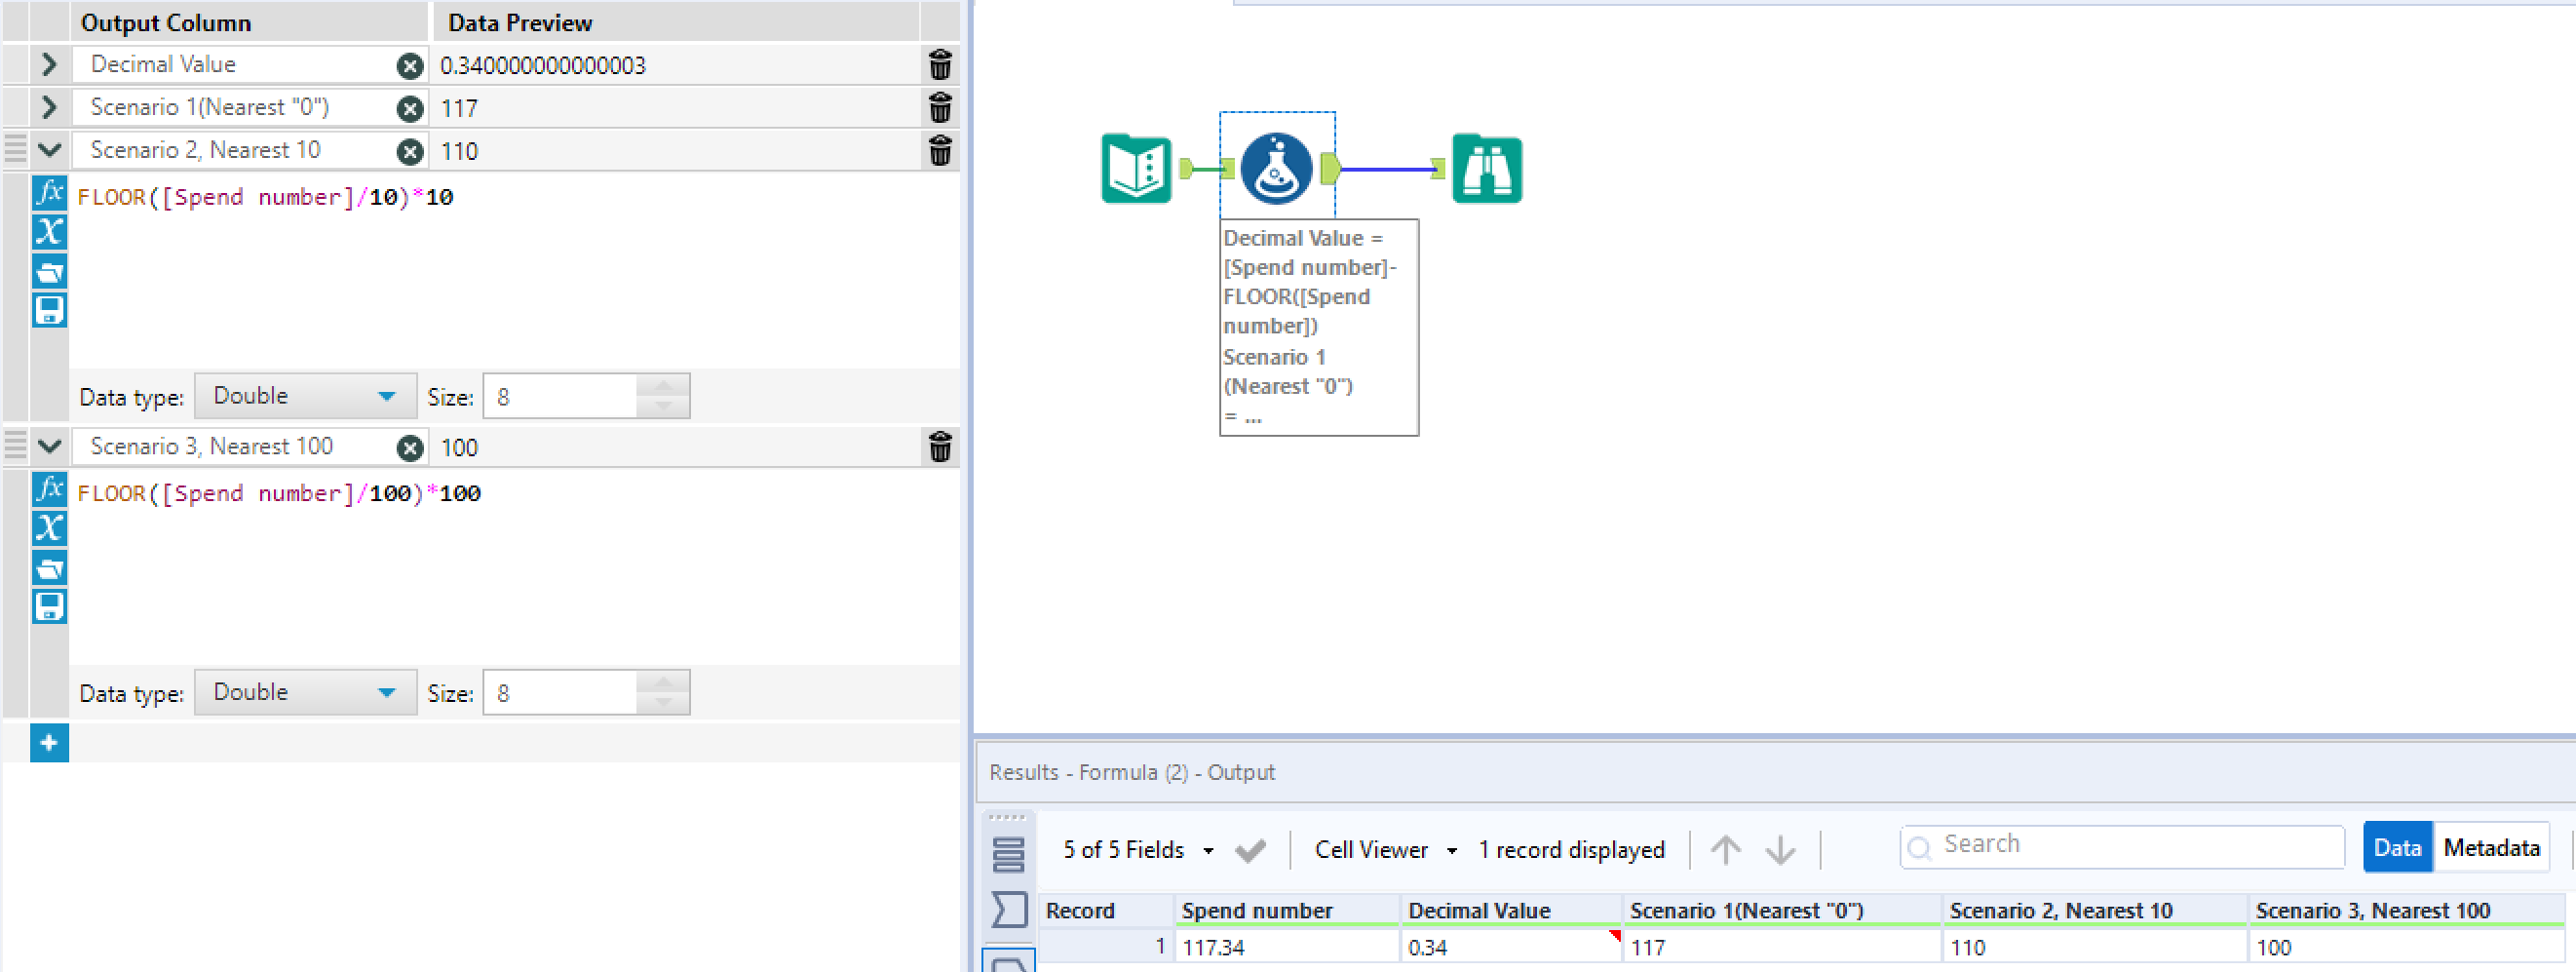Viewport: 2576px width, 972px height.
Task: Select the Input Data tool on the canvas
Action: (1135, 168)
